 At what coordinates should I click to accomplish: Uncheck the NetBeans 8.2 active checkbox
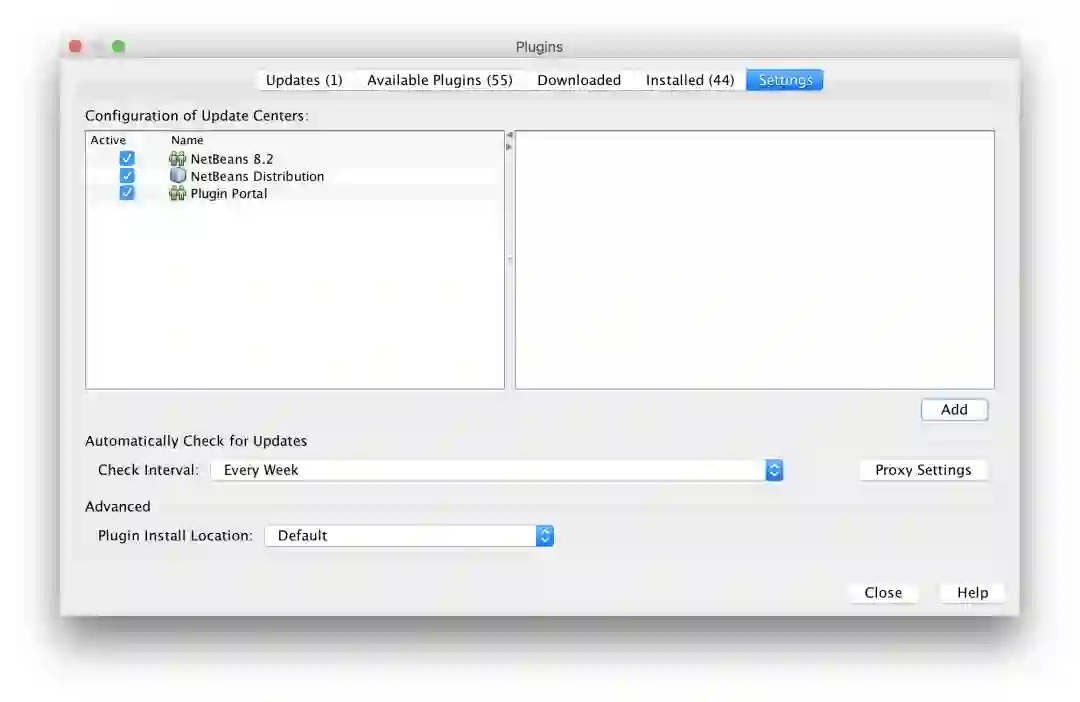point(127,158)
